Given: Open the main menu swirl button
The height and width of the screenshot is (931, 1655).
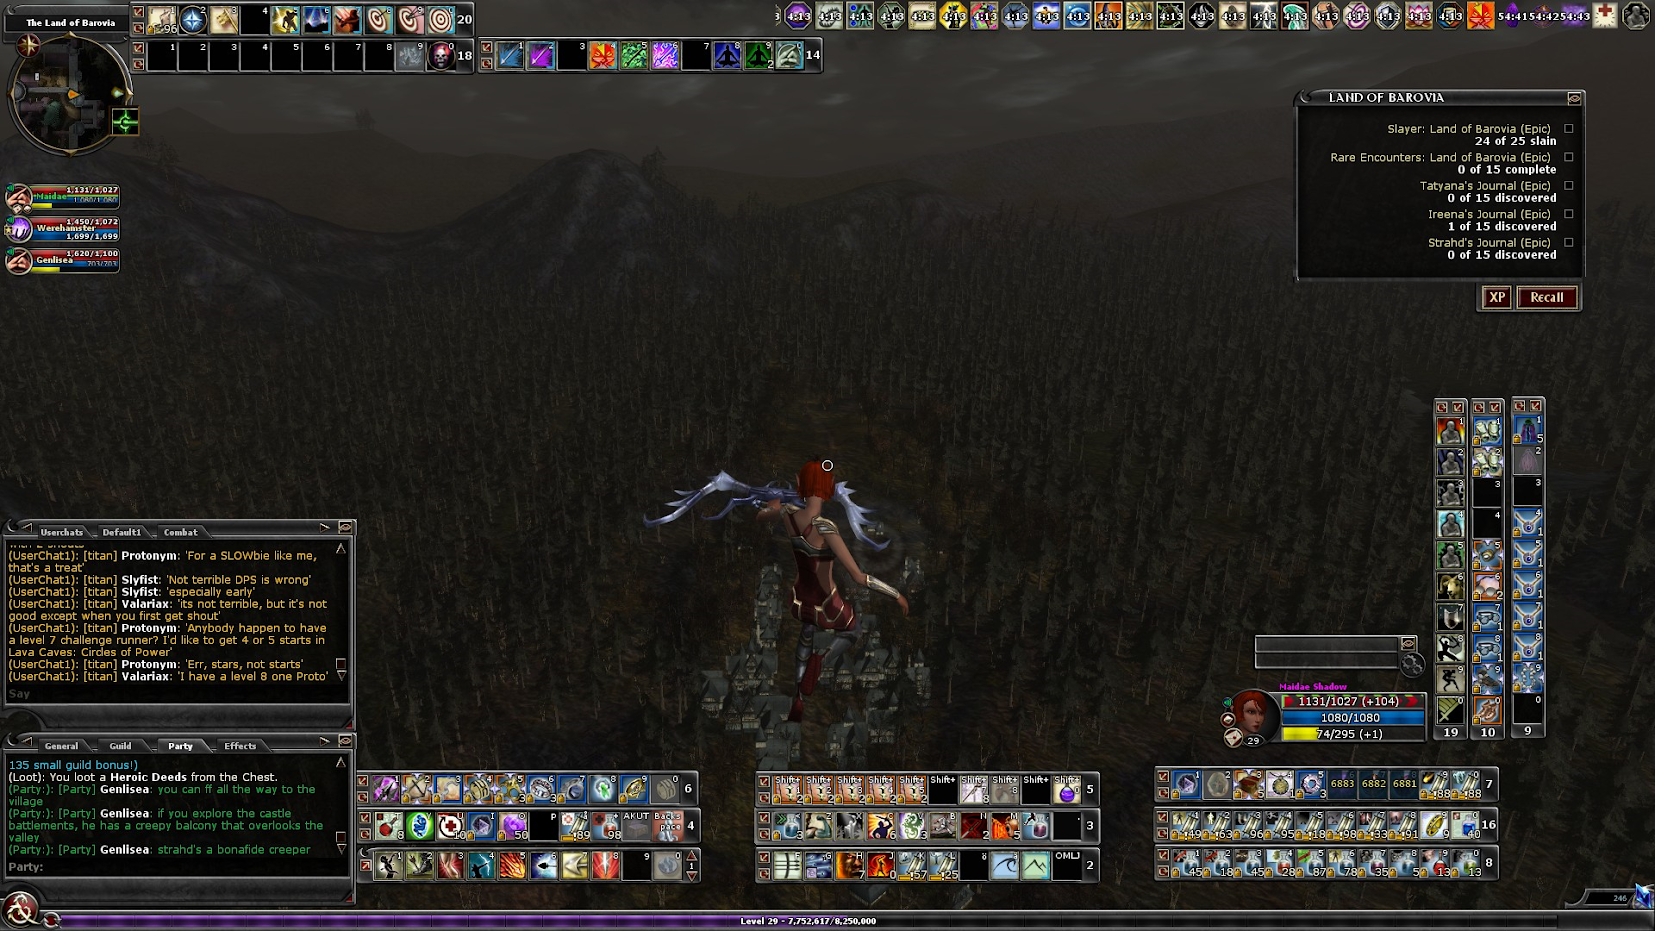Looking at the screenshot, I should coord(20,909).
